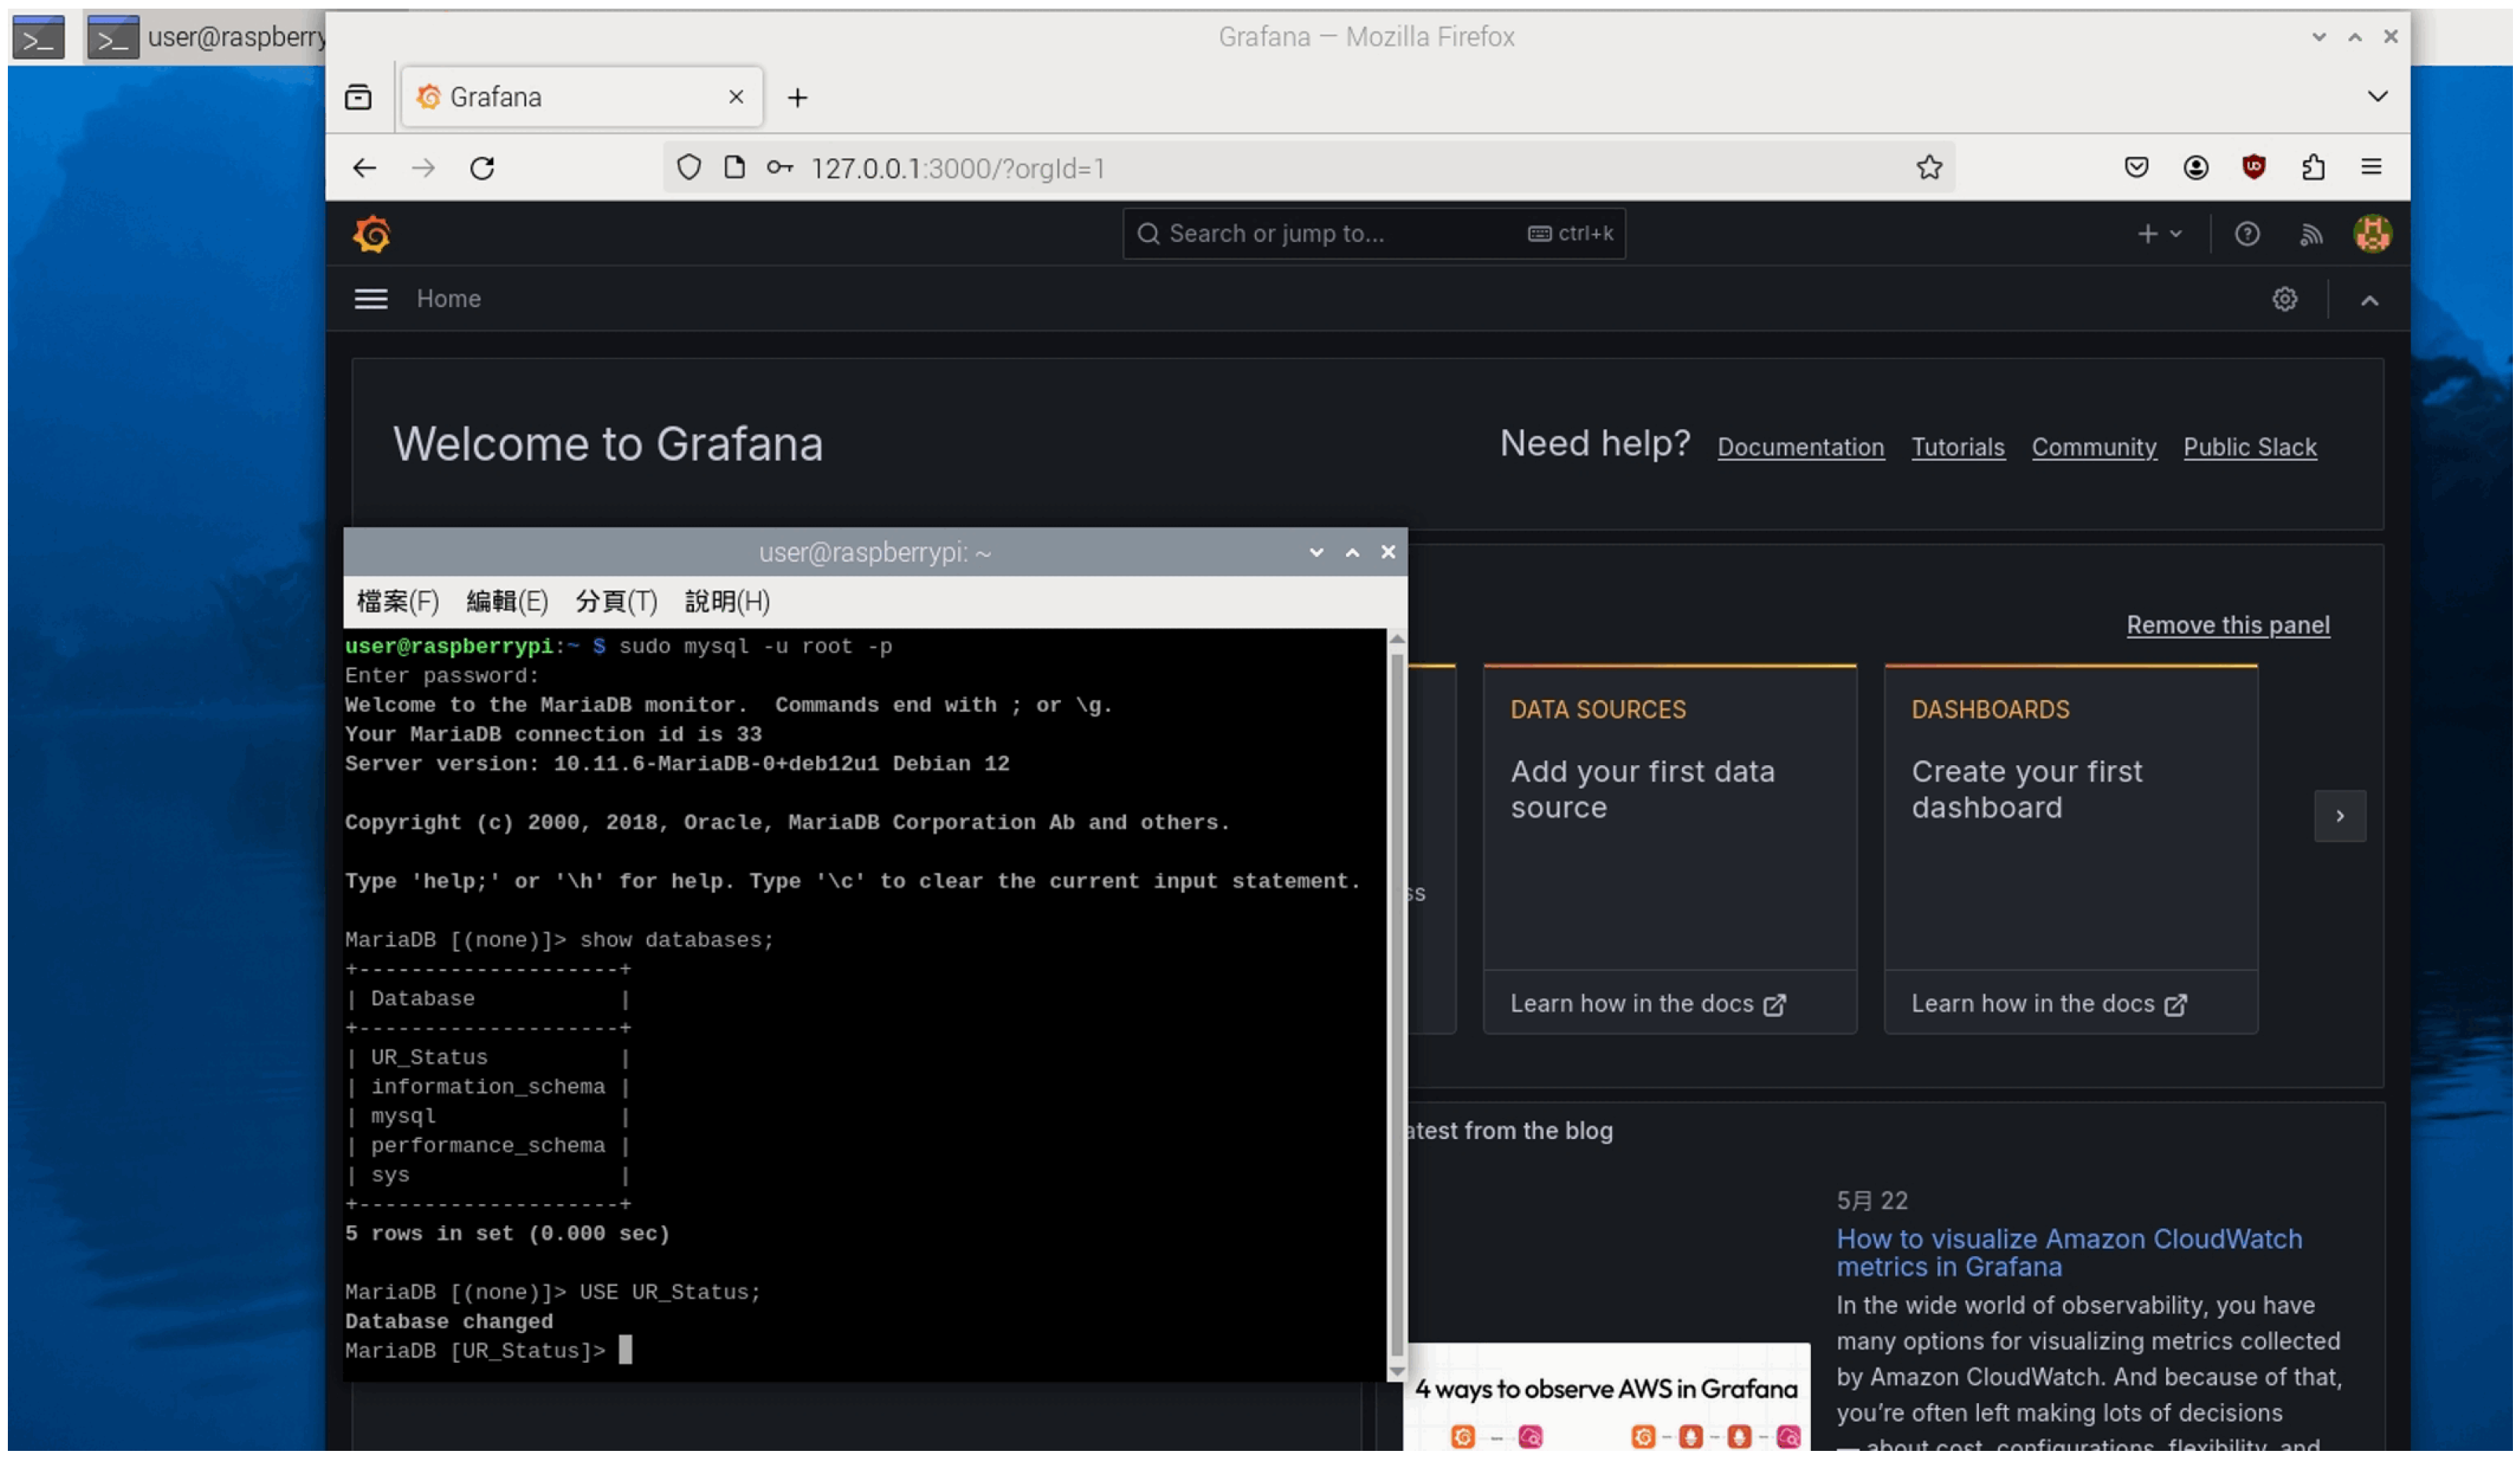
Task: Open the news feed RSS icon
Action: [x=2311, y=234]
